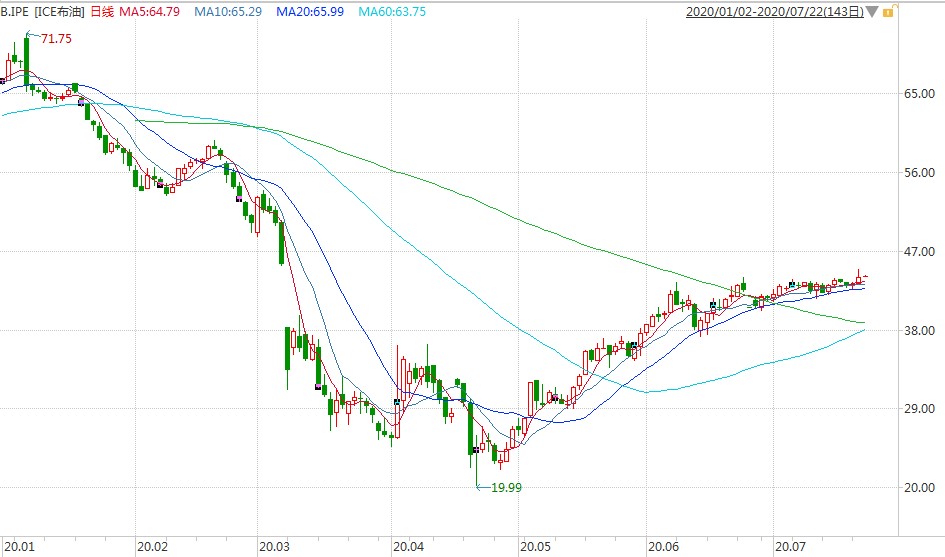The width and height of the screenshot is (945, 557).
Task: Click the 20.04 month label on time axis
Action: (x=408, y=547)
